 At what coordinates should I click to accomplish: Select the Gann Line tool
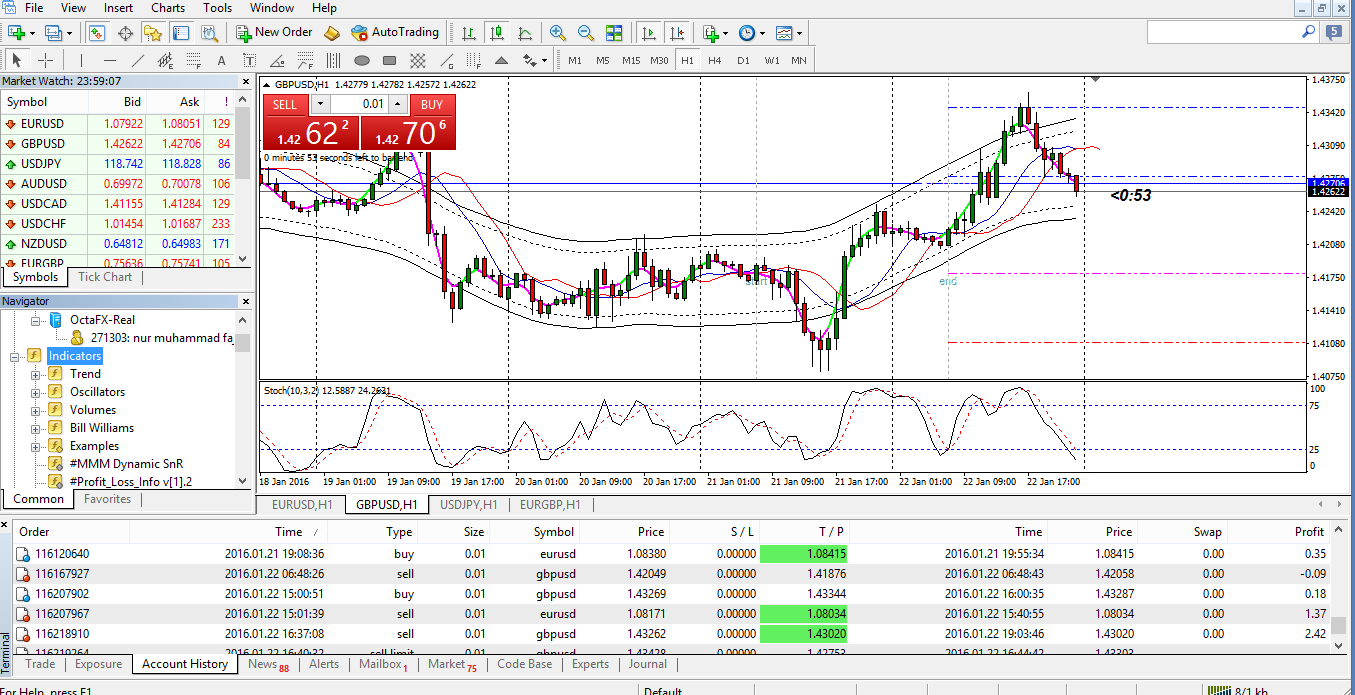coord(446,60)
